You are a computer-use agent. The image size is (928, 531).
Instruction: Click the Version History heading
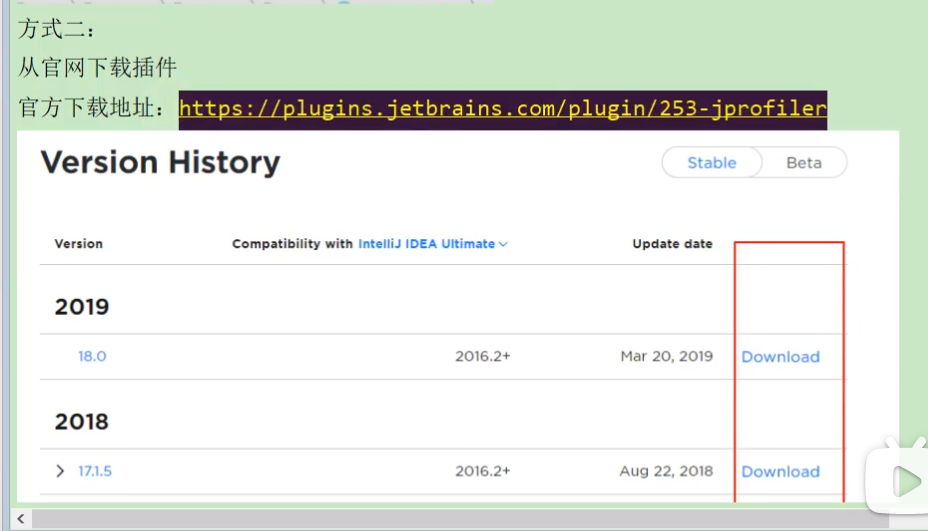click(x=160, y=162)
